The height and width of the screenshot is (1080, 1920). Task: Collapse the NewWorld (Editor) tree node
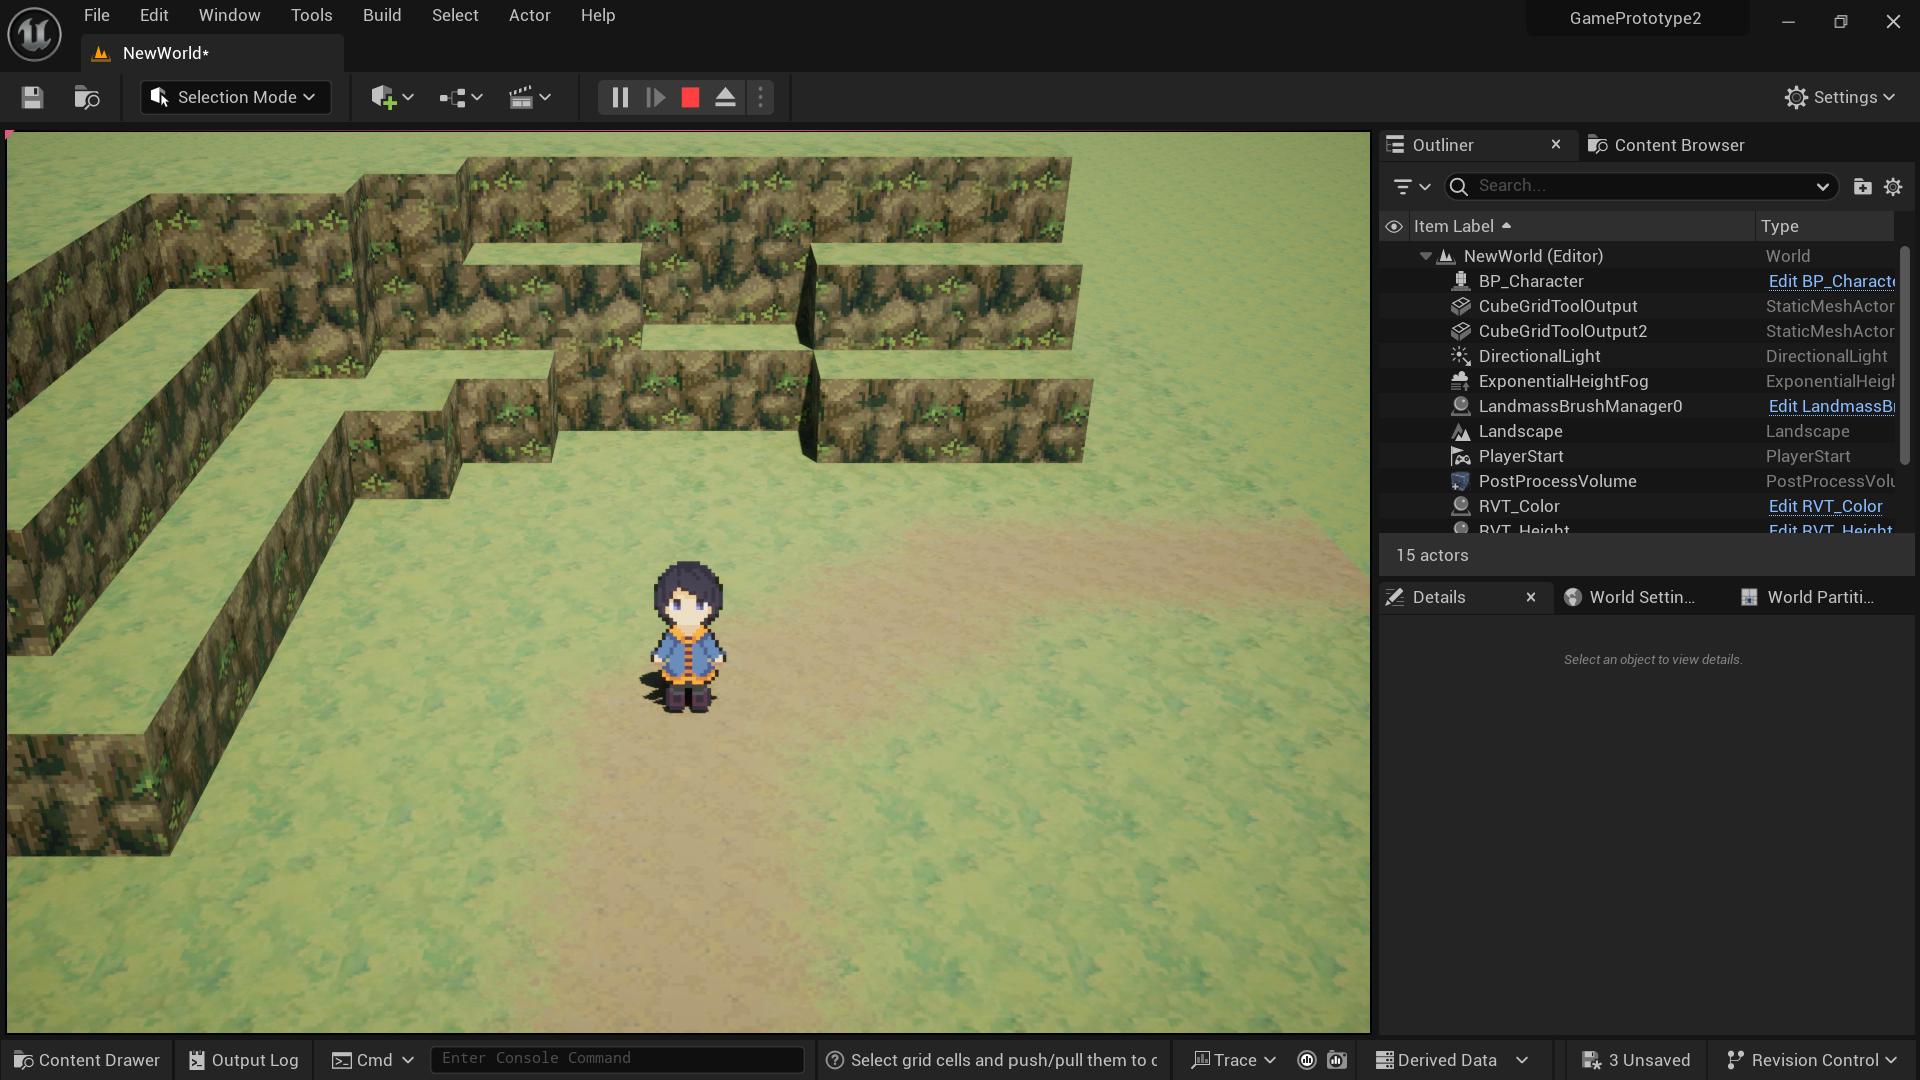pos(1426,257)
